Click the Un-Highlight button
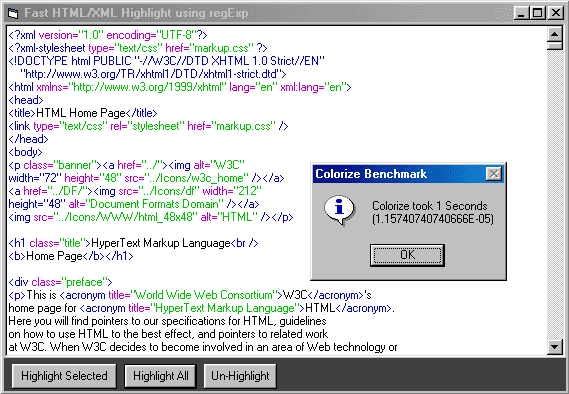Viewport: 569px width, 394px height. tap(240, 376)
